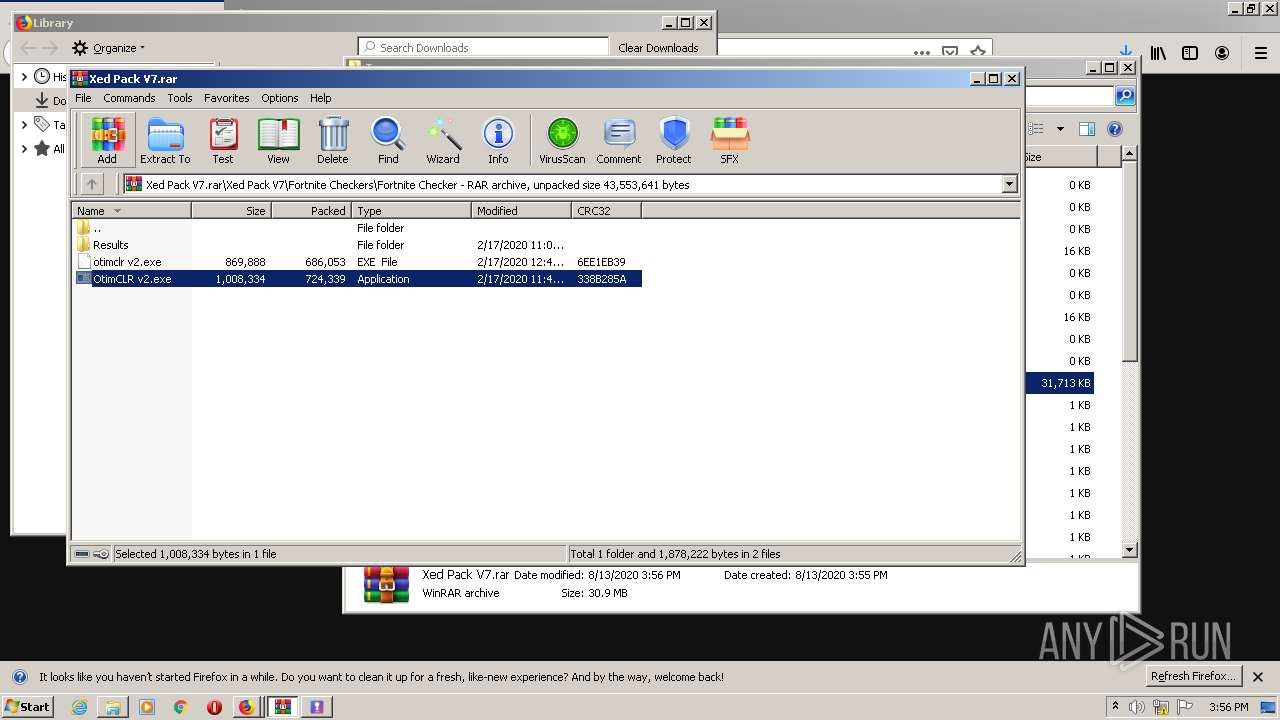Click the Add toolbar icon in WinRAR
The height and width of the screenshot is (720, 1280).
[107, 140]
